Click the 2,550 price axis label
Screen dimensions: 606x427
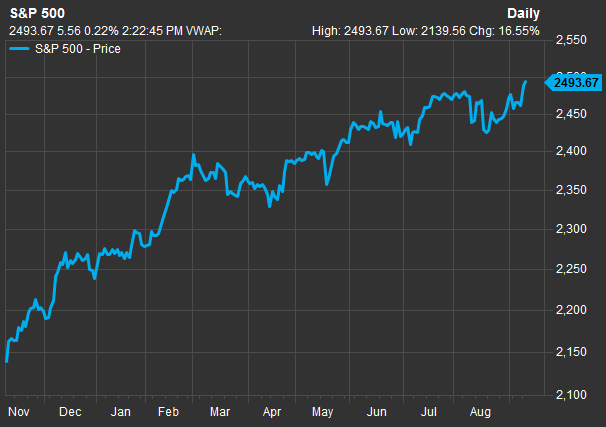pyautogui.click(x=573, y=40)
